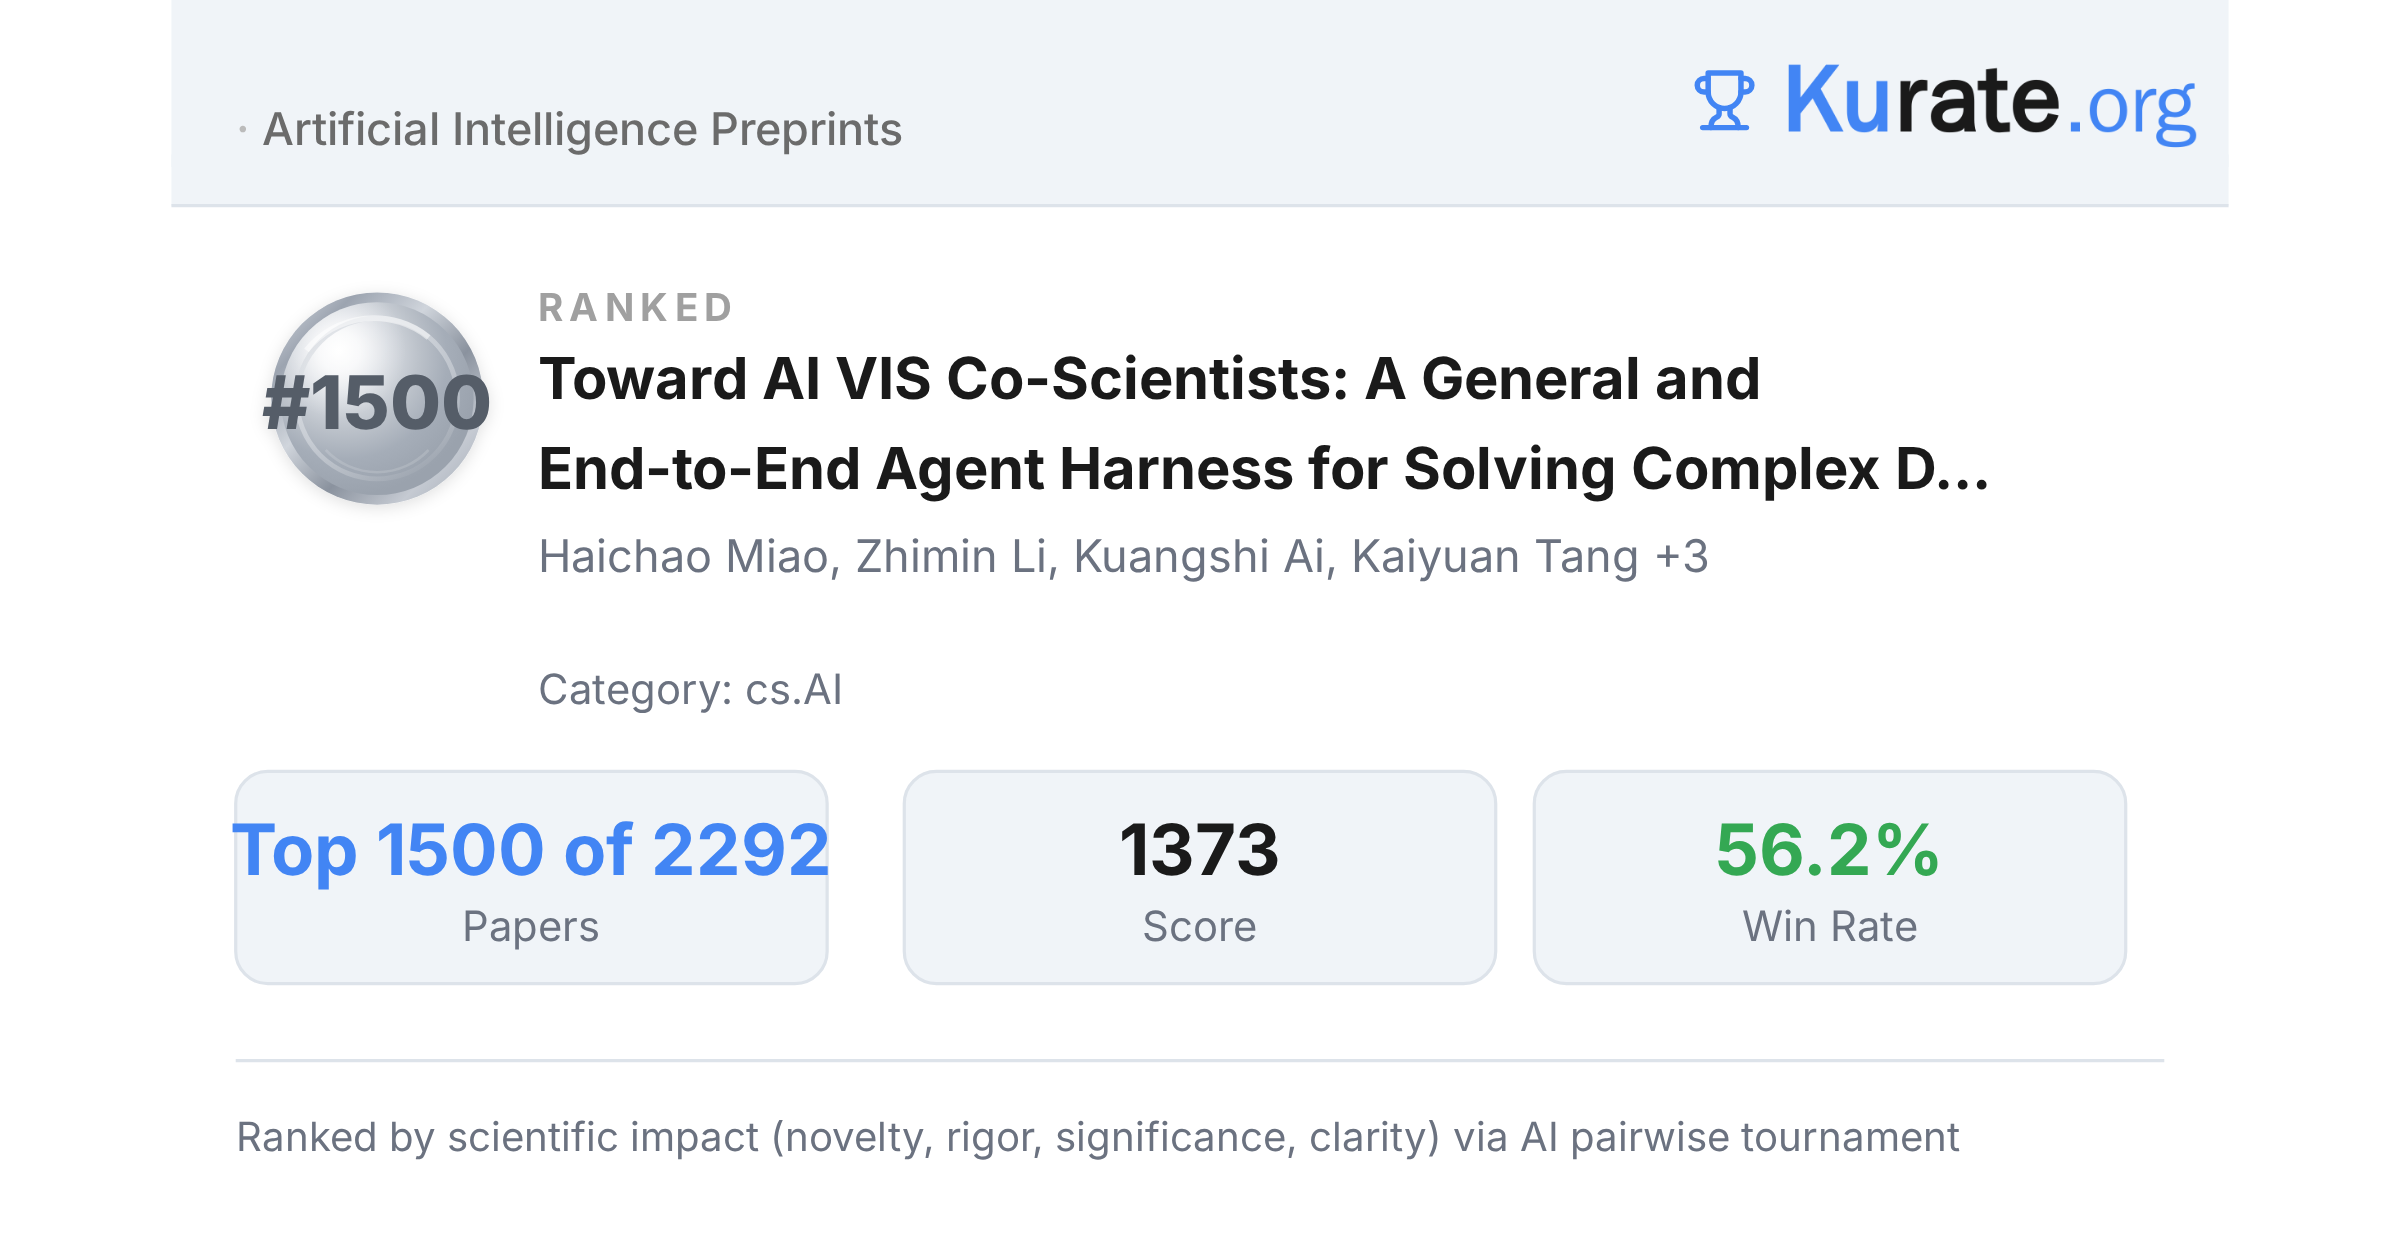Click the 1373 score value
Image resolution: width=2400 pixels, height=1260 pixels.
(x=1199, y=850)
